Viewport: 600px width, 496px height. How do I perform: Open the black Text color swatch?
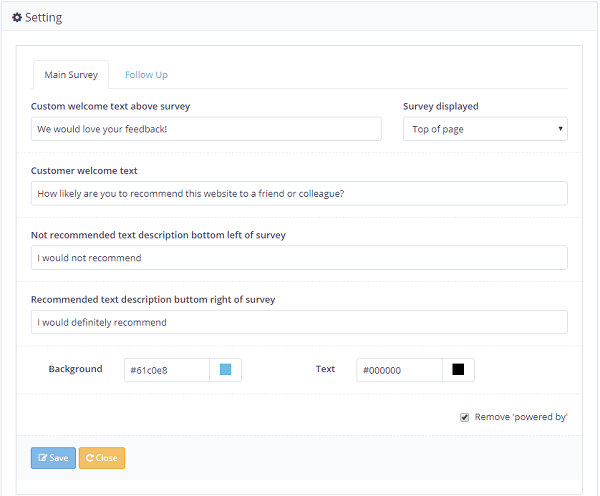point(458,370)
